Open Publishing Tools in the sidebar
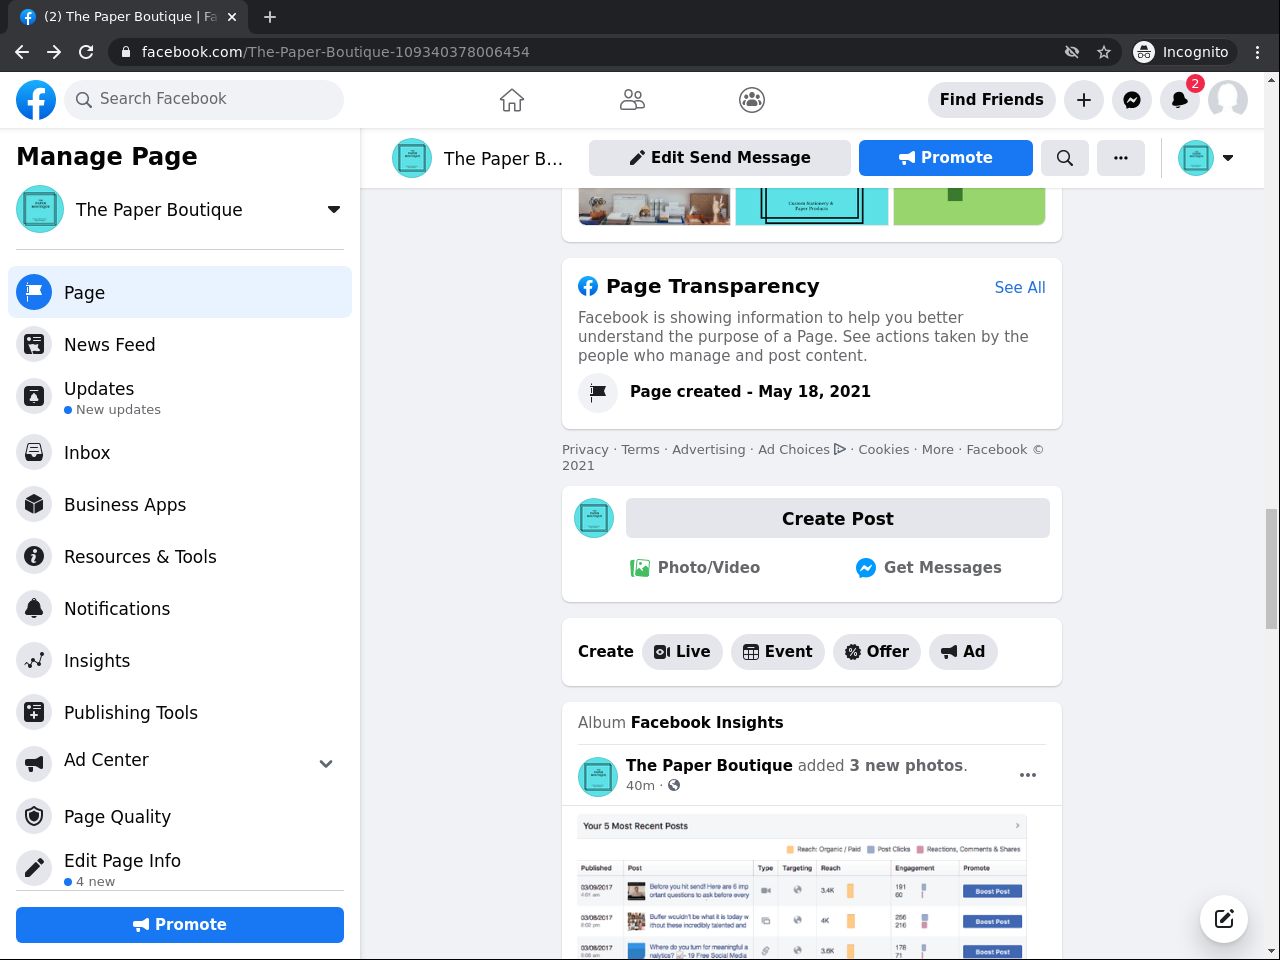The height and width of the screenshot is (960, 1280). pyautogui.click(x=180, y=712)
